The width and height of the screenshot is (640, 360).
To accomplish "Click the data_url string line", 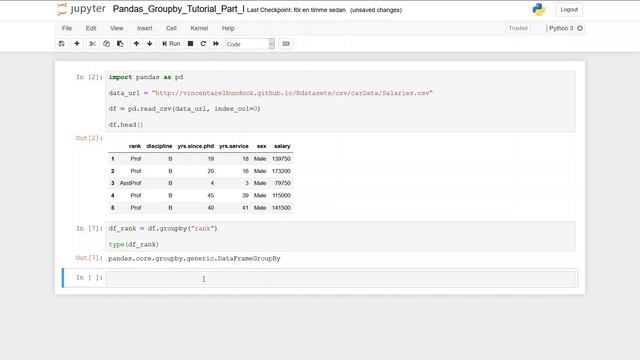I will click(x=270, y=93).
